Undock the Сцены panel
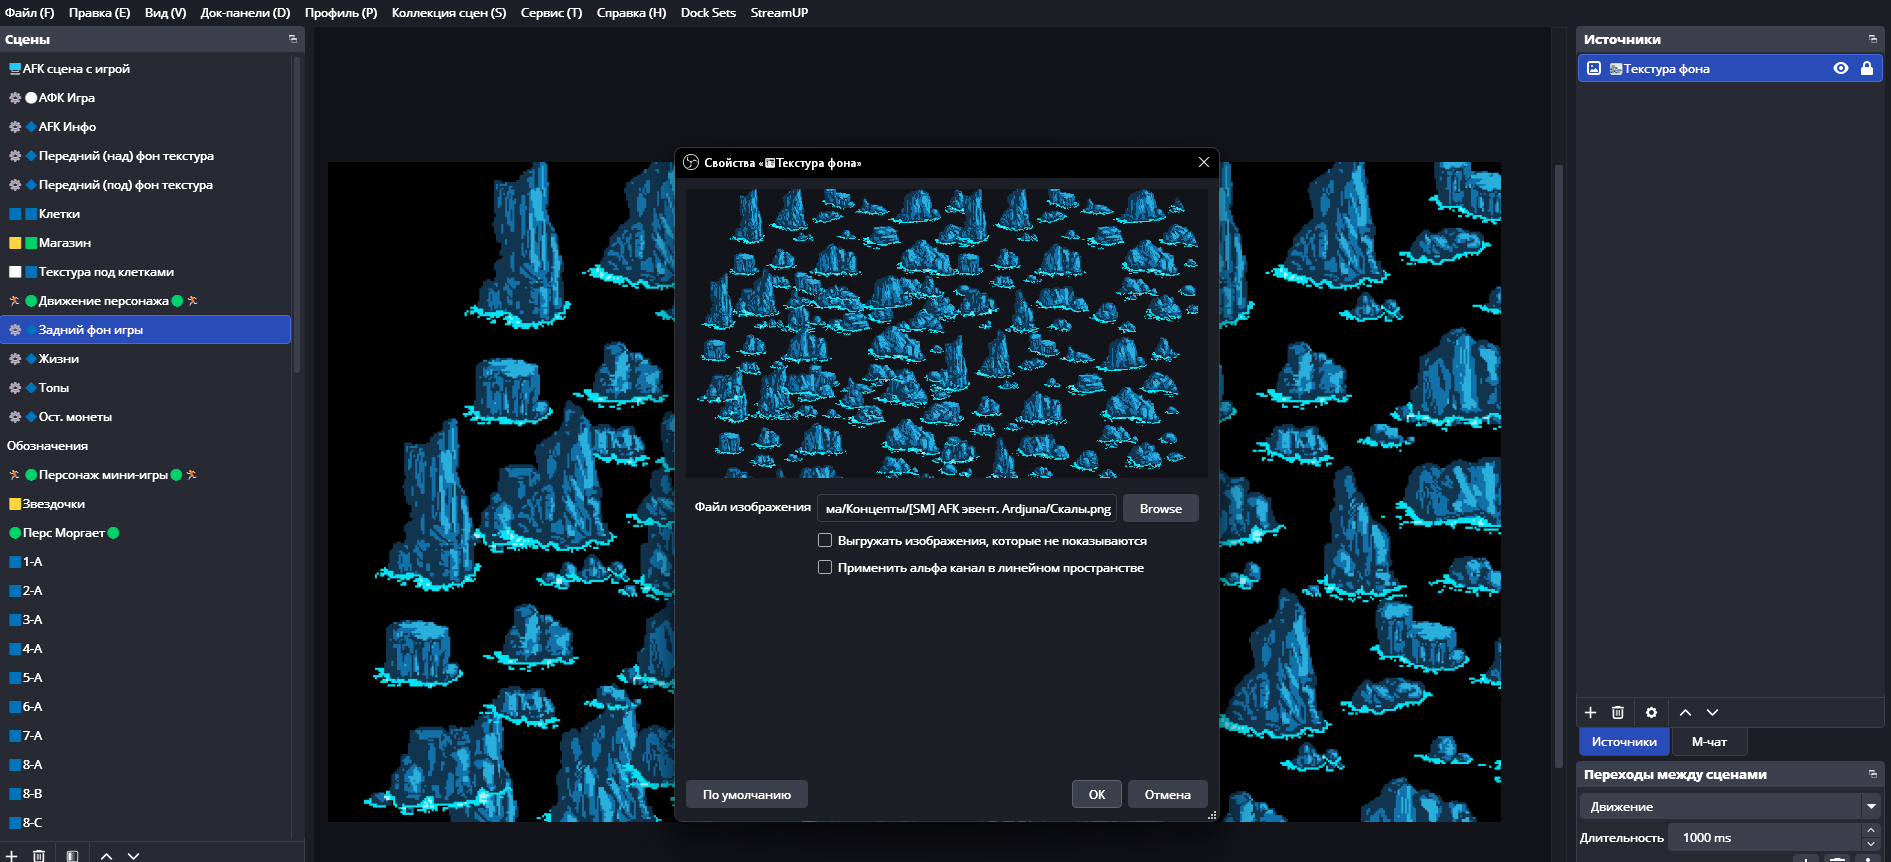 293,39
